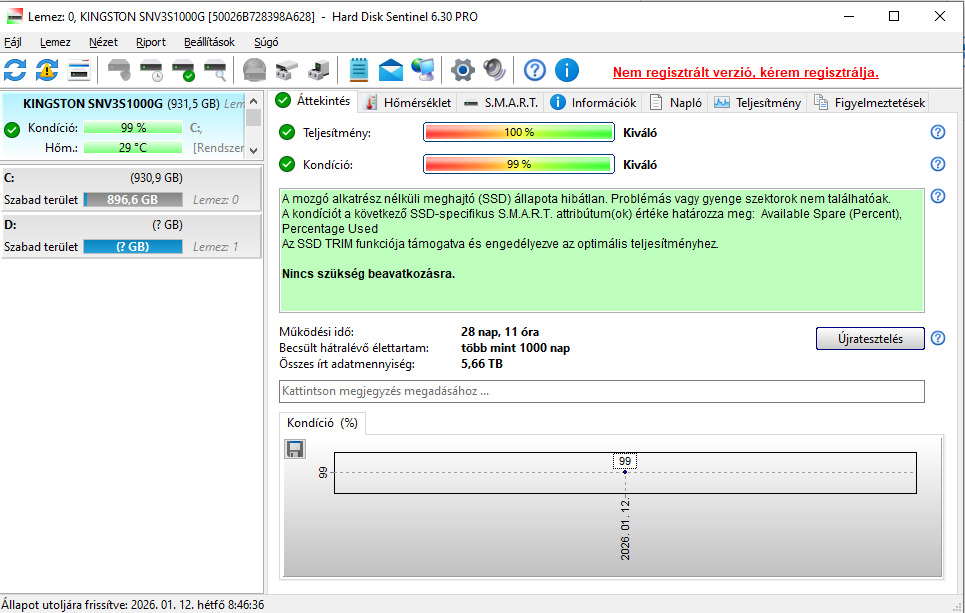Click the disk with green checkmark icon
This screenshot has height=613, width=965.
click(183, 70)
